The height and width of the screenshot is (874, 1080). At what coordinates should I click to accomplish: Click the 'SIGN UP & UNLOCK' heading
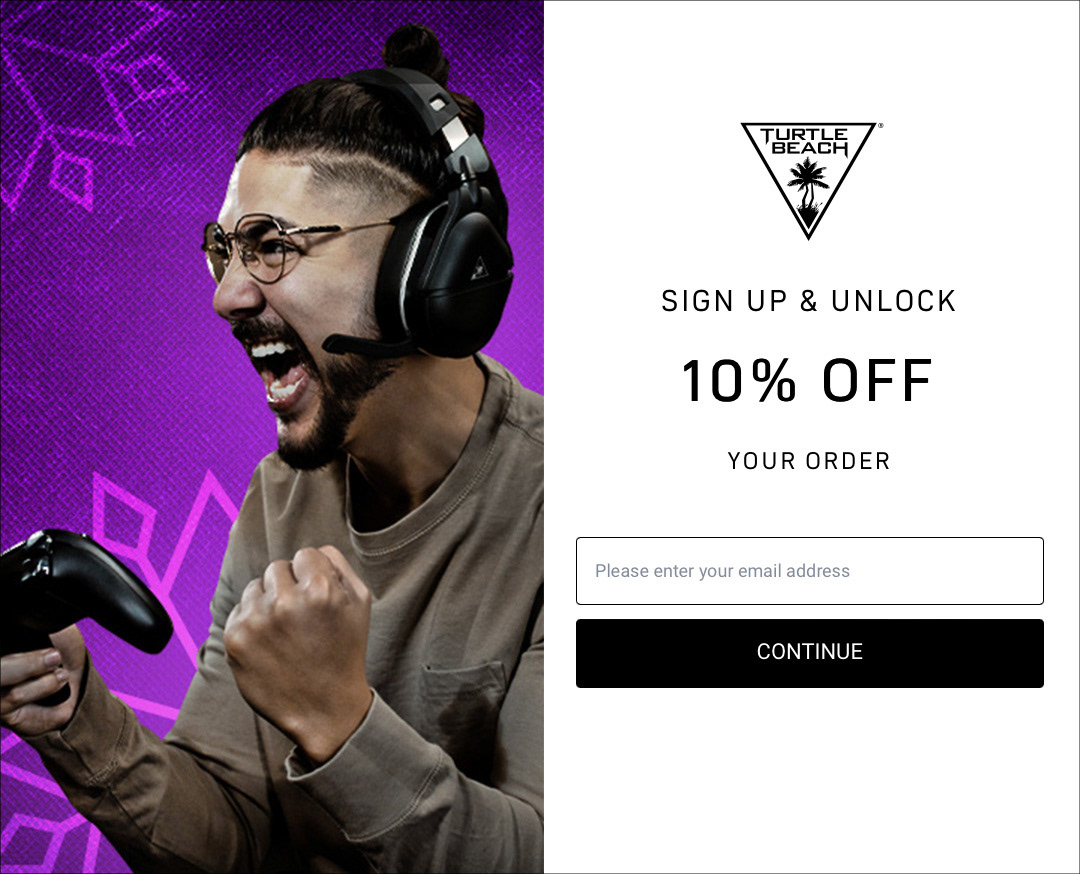pos(809,302)
